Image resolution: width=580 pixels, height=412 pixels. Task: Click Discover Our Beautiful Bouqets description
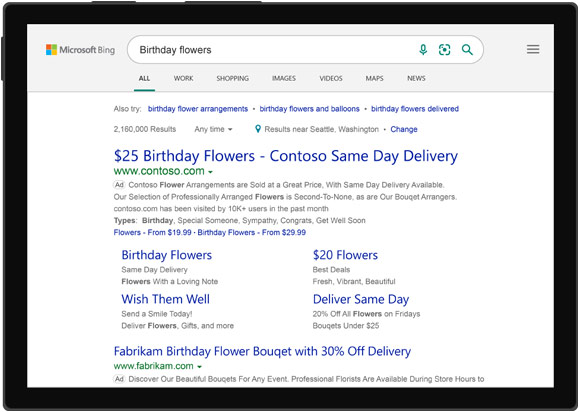click(306, 379)
